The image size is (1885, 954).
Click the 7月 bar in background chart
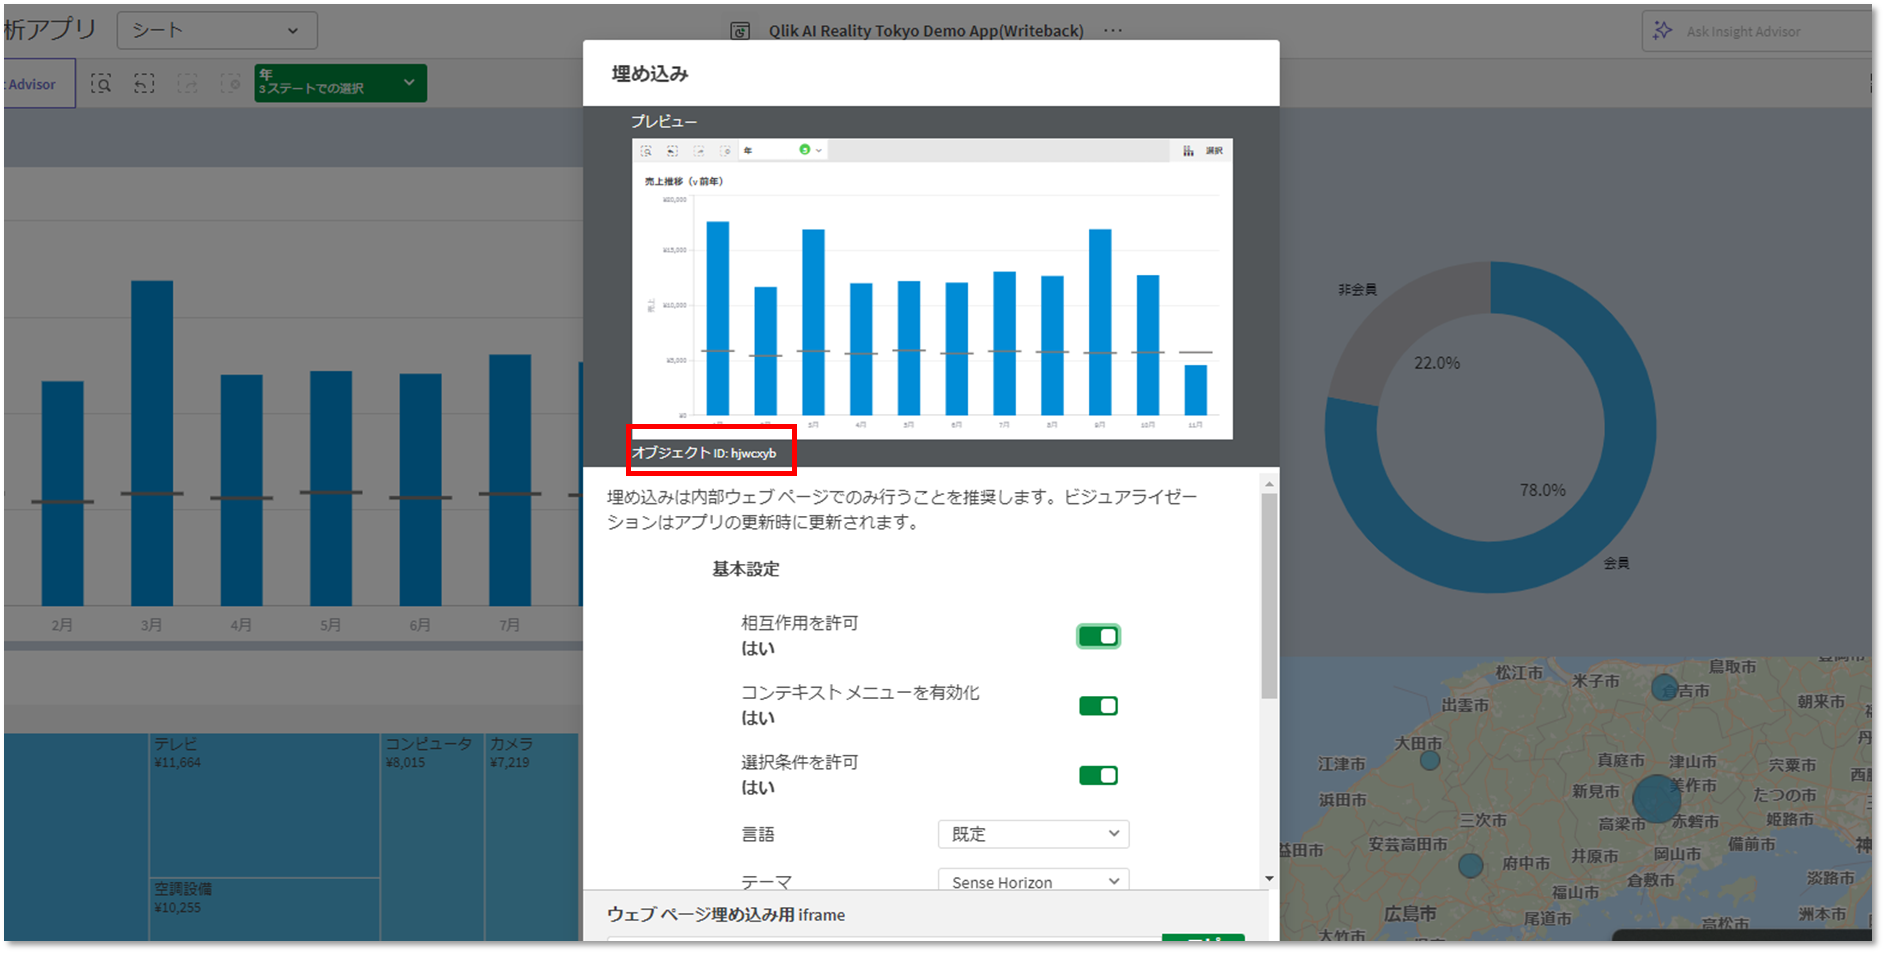click(x=510, y=480)
